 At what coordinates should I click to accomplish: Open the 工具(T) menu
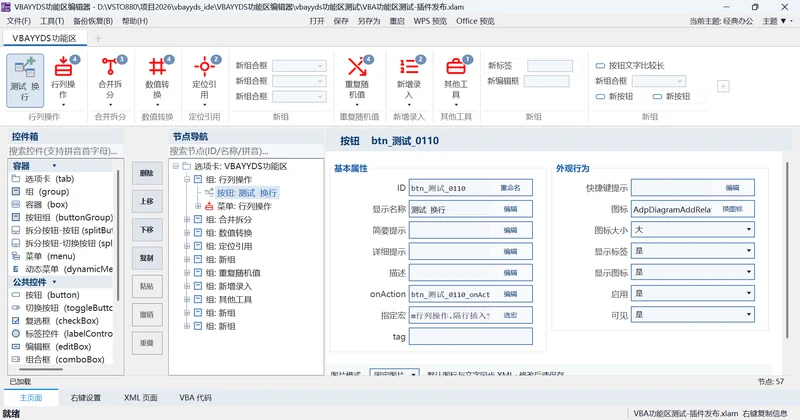pyautogui.click(x=52, y=21)
